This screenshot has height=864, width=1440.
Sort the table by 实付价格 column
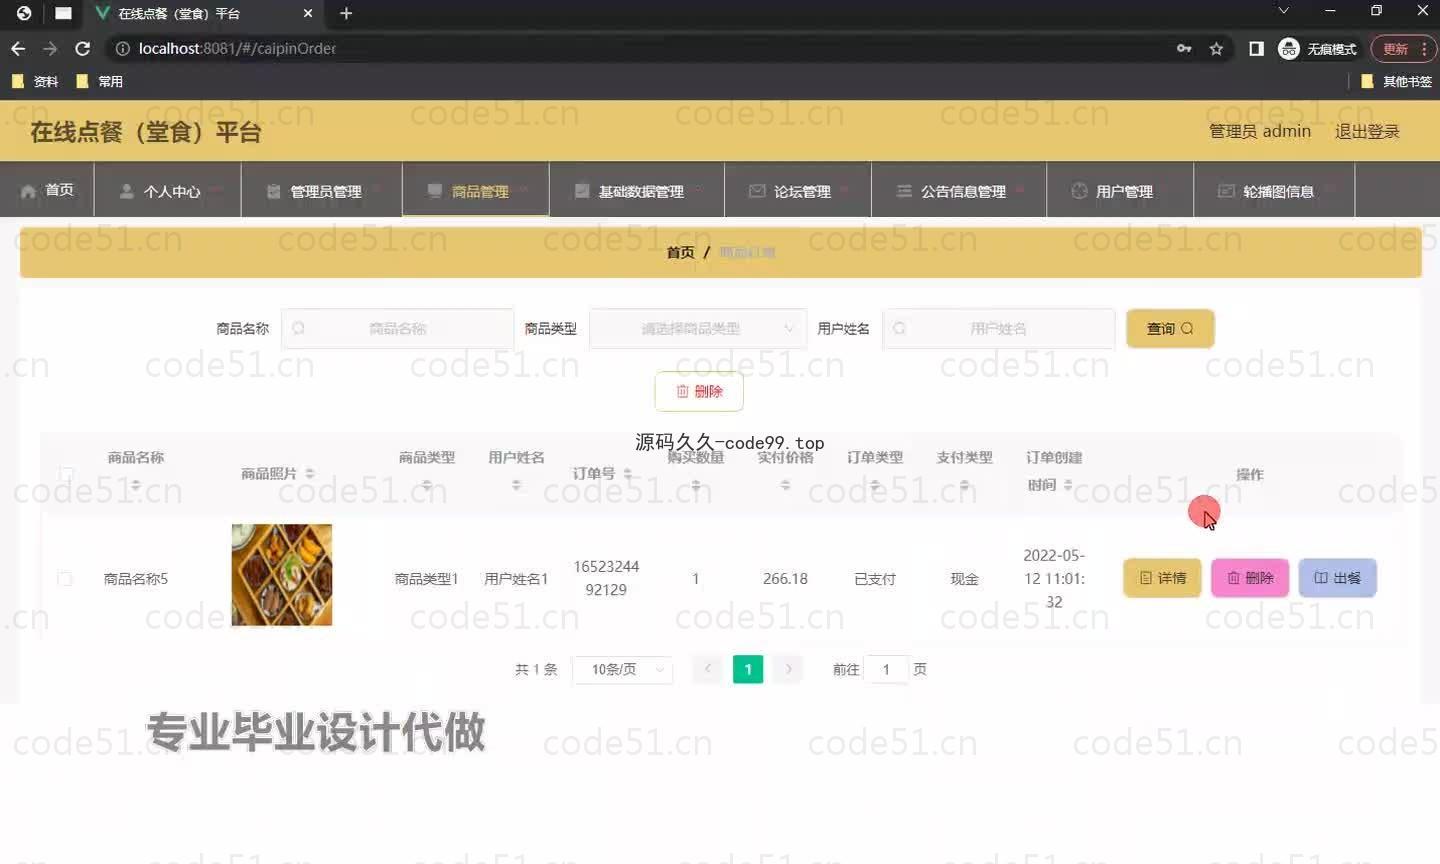pyautogui.click(x=785, y=485)
